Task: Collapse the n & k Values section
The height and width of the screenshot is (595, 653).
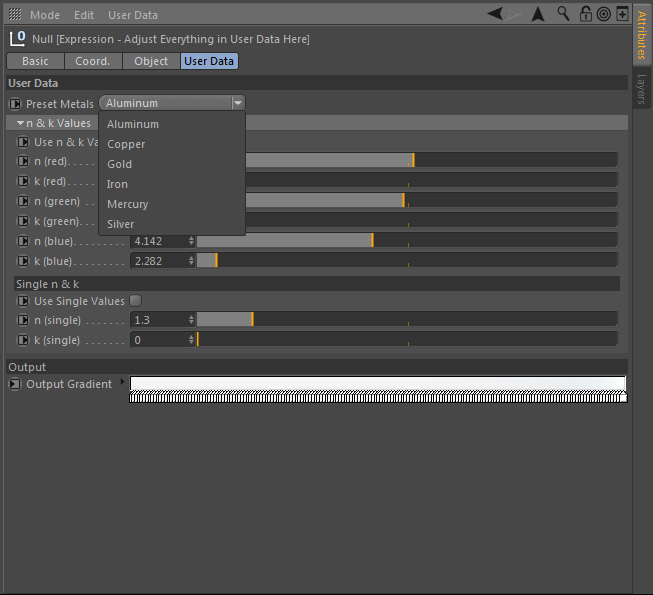Action: (x=20, y=123)
